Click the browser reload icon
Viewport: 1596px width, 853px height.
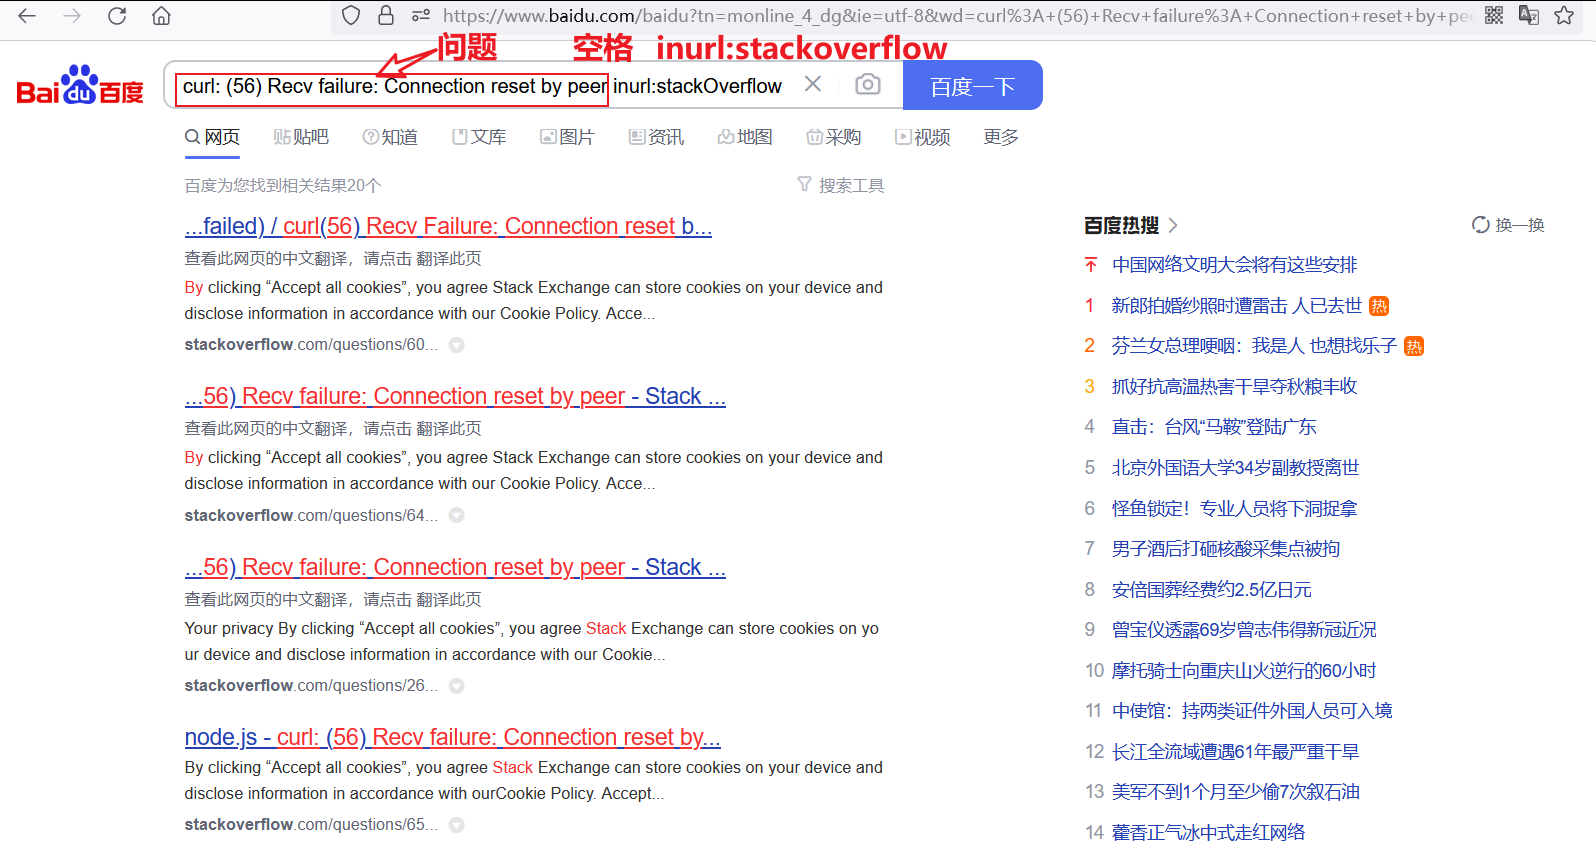117,16
